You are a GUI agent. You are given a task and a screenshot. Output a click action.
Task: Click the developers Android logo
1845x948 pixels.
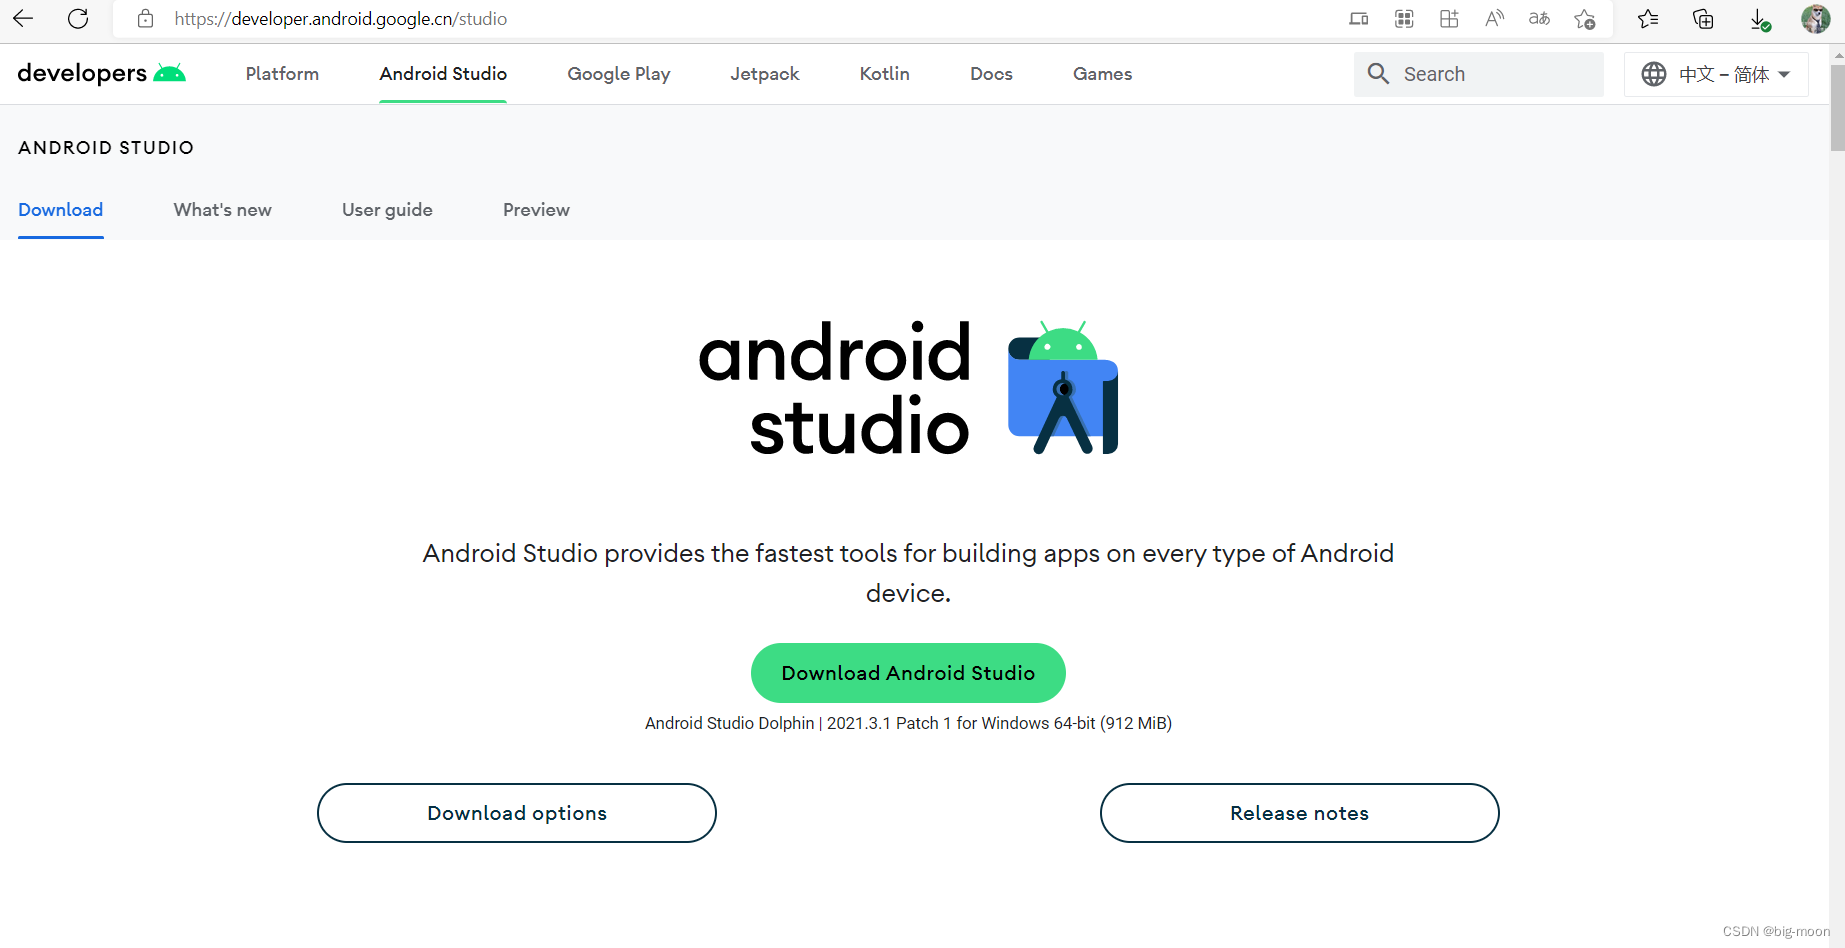click(169, 72)
